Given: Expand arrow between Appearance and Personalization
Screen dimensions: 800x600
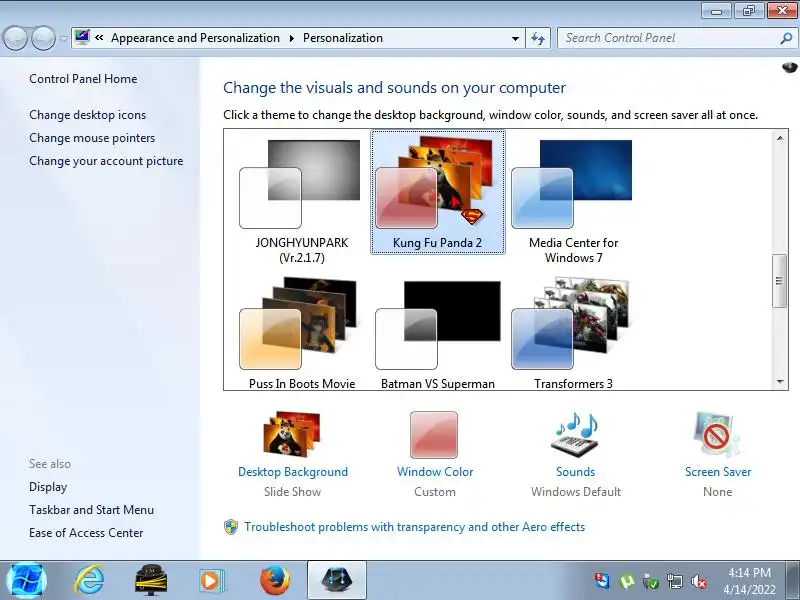Looking at the screenshot, I should [x=291, y=38].
